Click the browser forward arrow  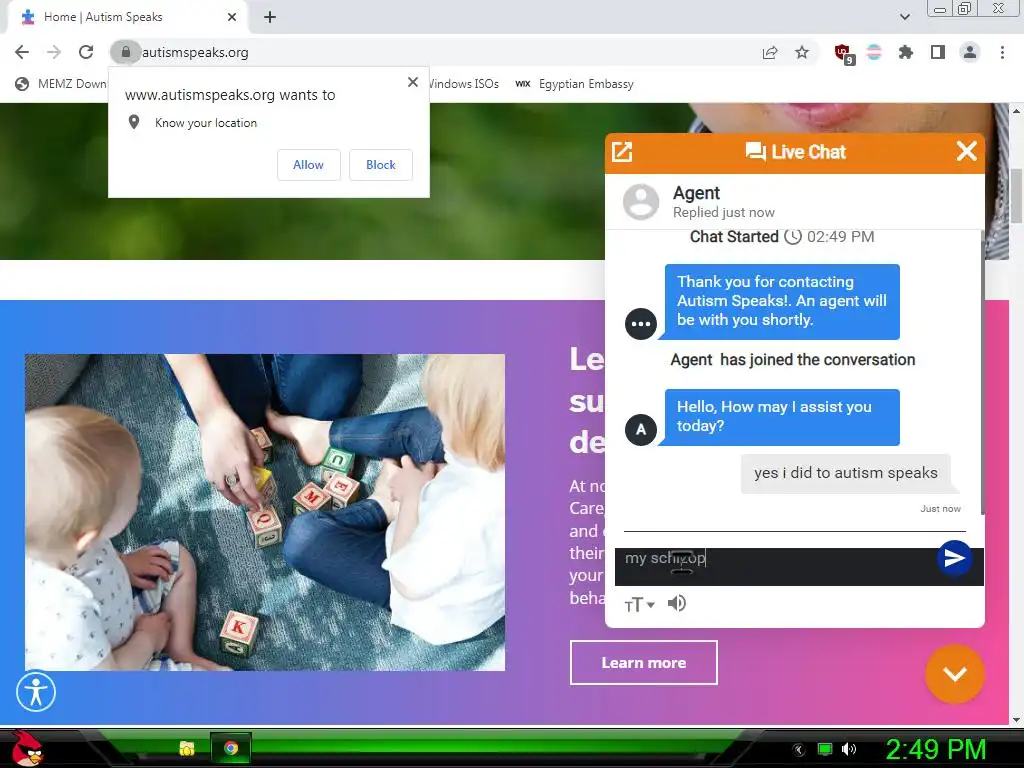[54, 52]
